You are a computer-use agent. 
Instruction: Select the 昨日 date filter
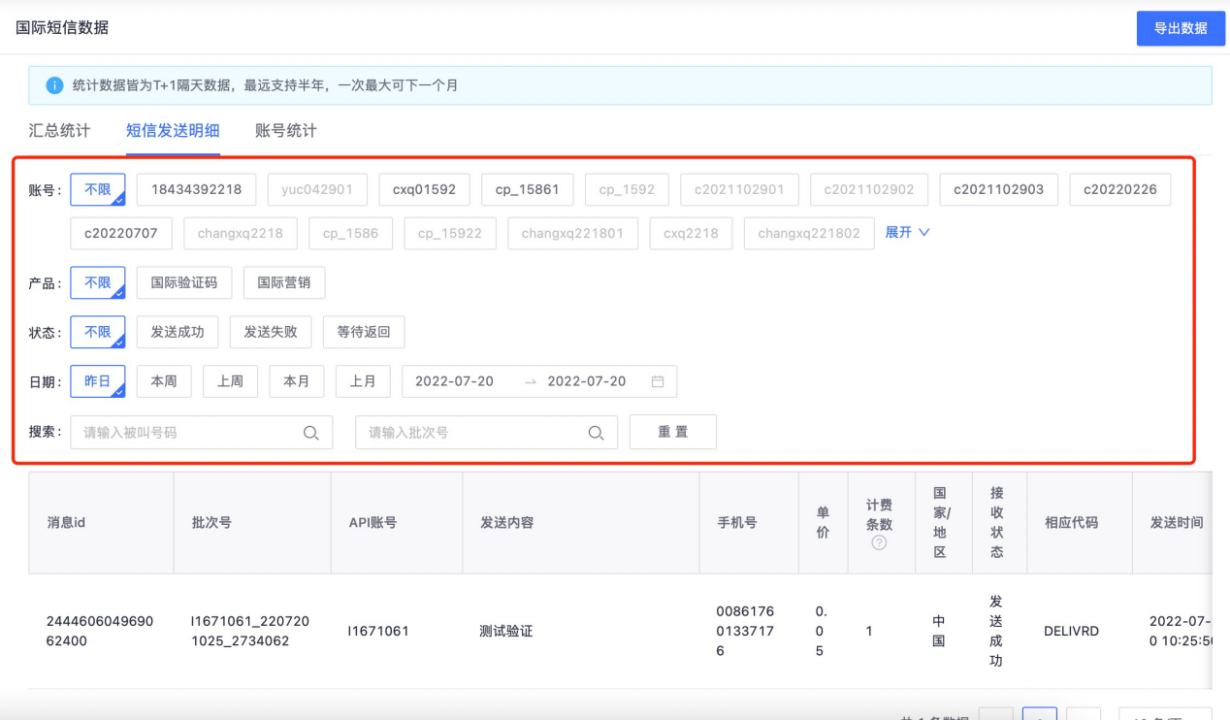click(x=98, y=381)
